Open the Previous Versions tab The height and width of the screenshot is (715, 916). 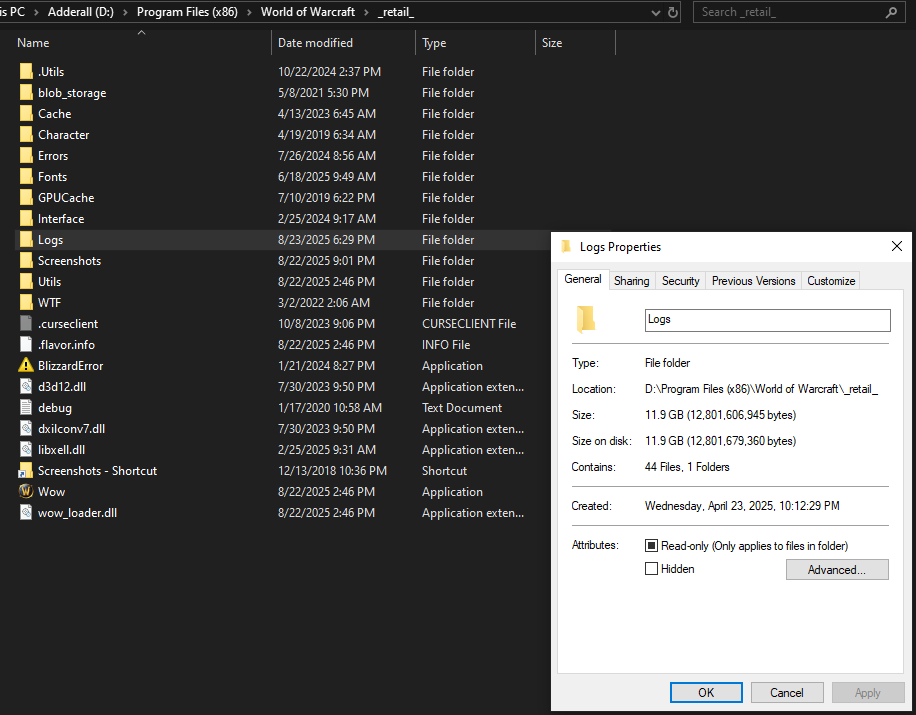[x=754, y=281]
